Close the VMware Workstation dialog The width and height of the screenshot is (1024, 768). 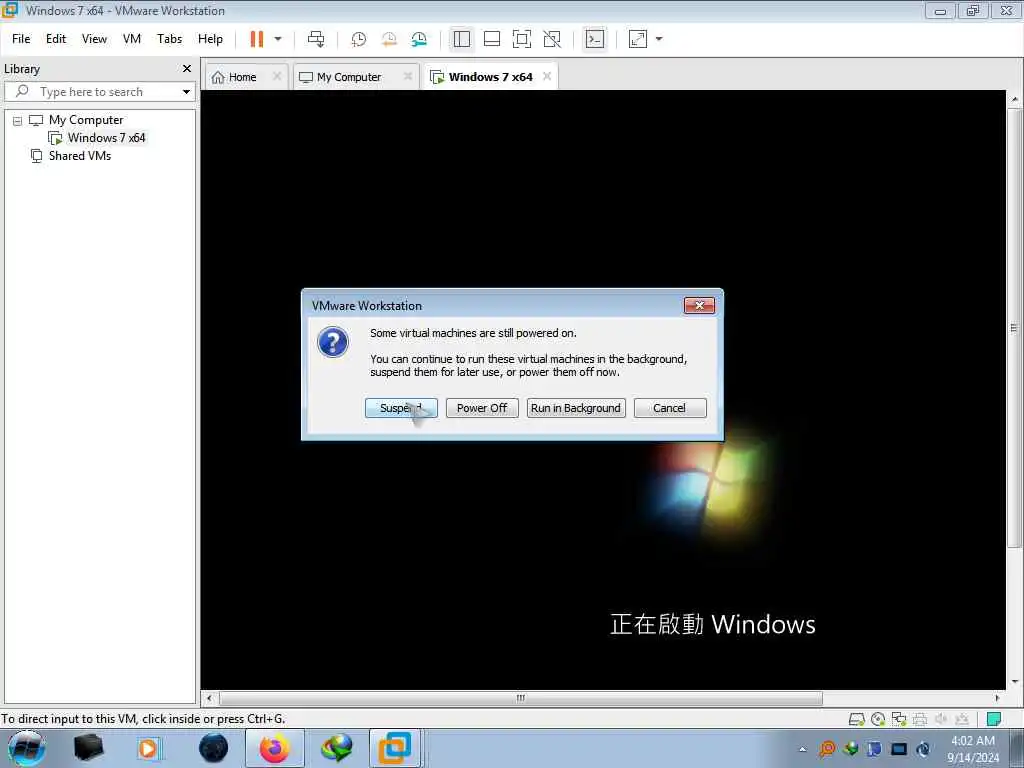pyautogui.click(x=699, y=306)
